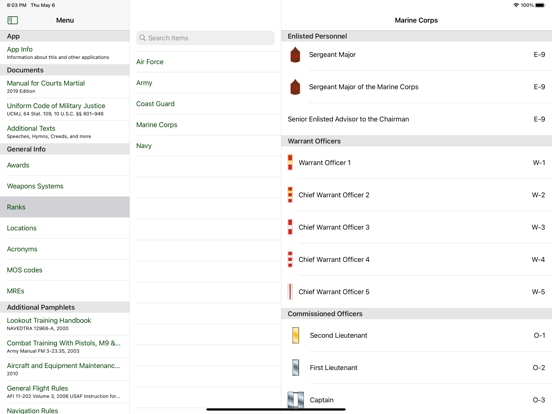Viewport: 552px width, 414px height.
Task: Click the O-1 pay grade label
Action: tap(539, 335)
